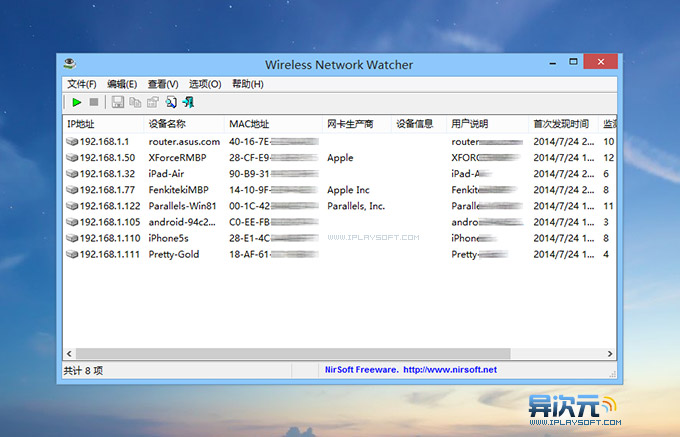
Task: Maximize the Wireless Network Watcher window
Action: click(x=573, y=62)
